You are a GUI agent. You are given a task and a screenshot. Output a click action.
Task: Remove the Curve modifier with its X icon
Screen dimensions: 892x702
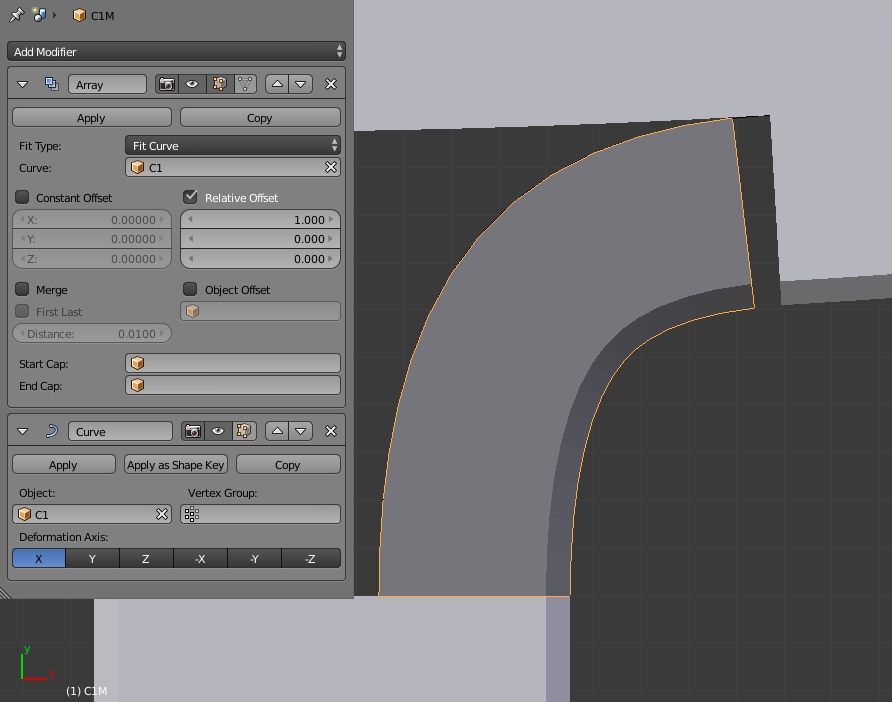pyautogui.click(x=331, y=431)
